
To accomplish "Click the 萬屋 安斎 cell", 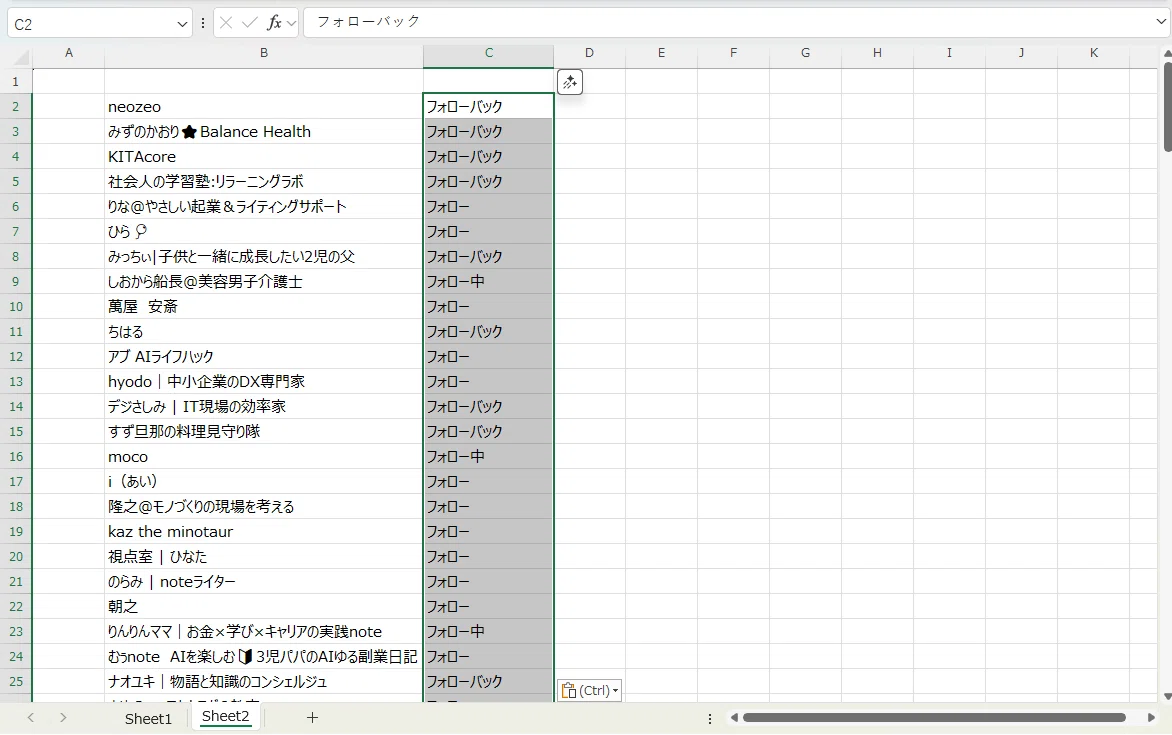I will (x=264, y=307).
